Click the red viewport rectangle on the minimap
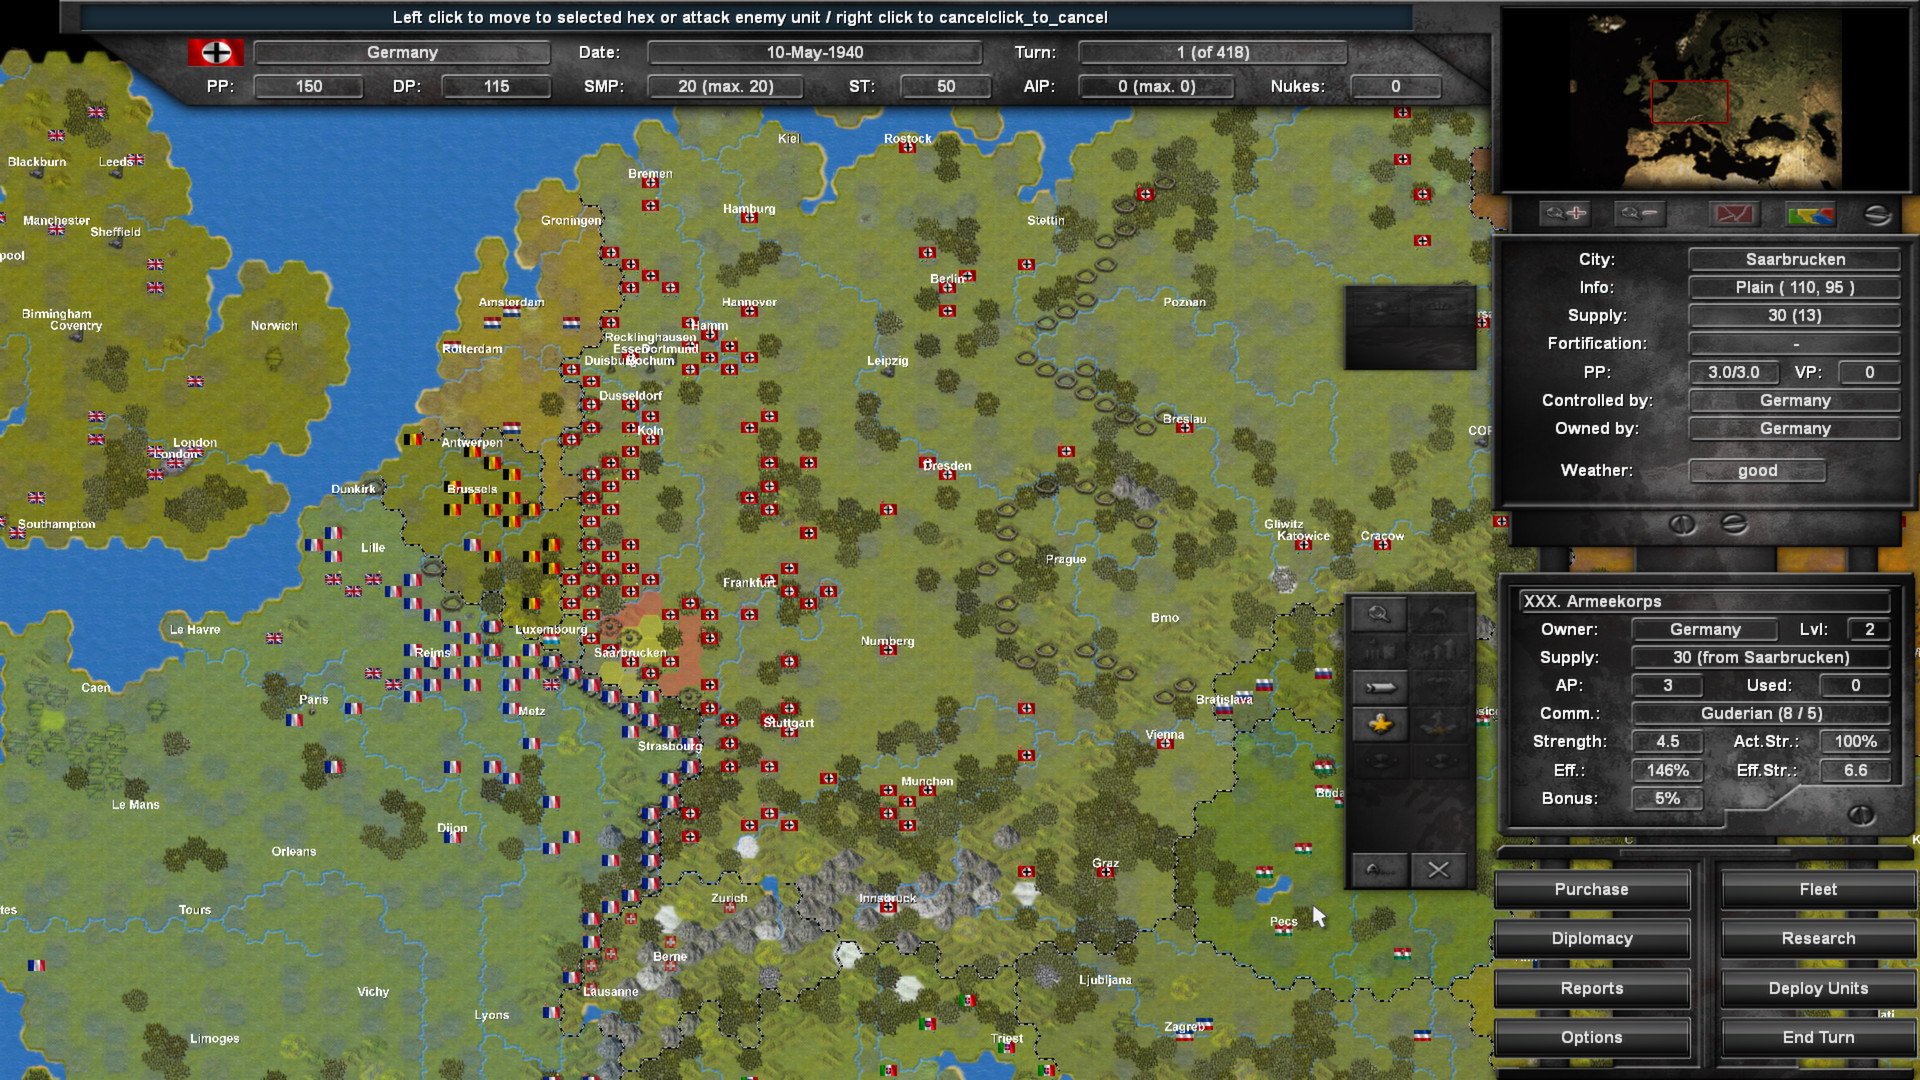This screenshot has width=1920, height=1080. click(1690, 100)
